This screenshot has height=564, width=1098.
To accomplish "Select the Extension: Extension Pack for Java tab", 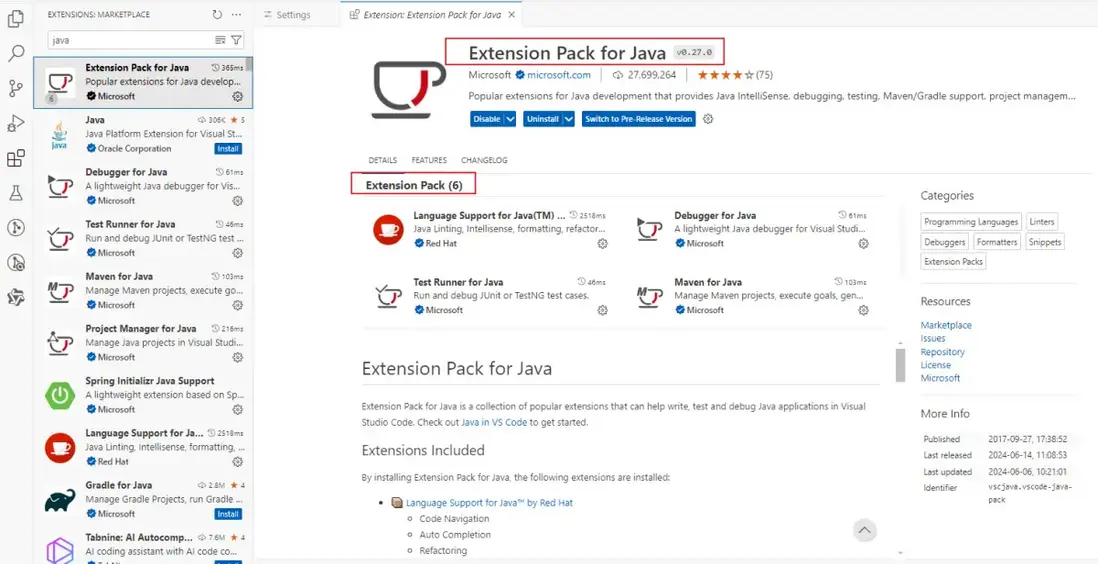I will tap(431, 14).
